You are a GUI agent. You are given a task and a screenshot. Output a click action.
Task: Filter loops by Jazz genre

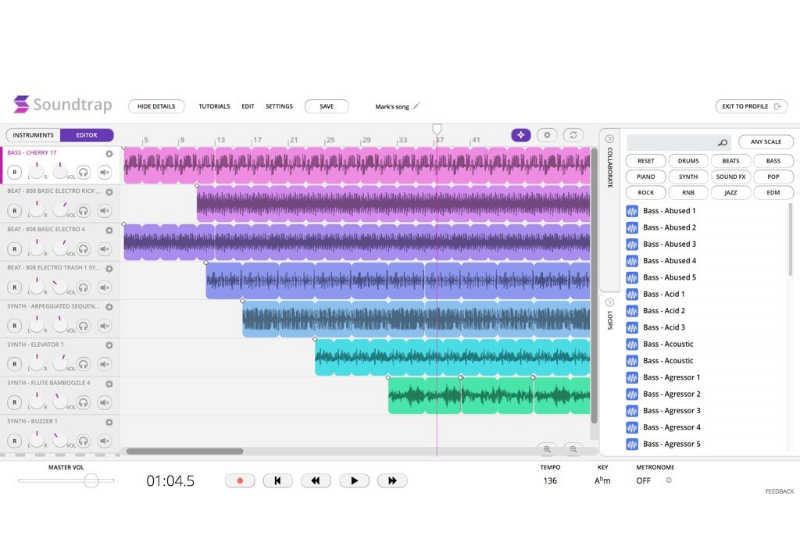point(731,193)
